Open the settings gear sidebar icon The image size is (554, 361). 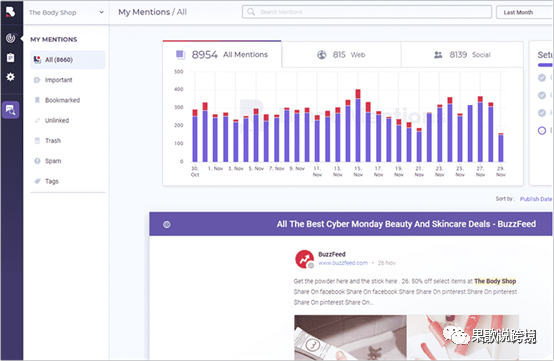pyautogui.click(x=11, y=77)
